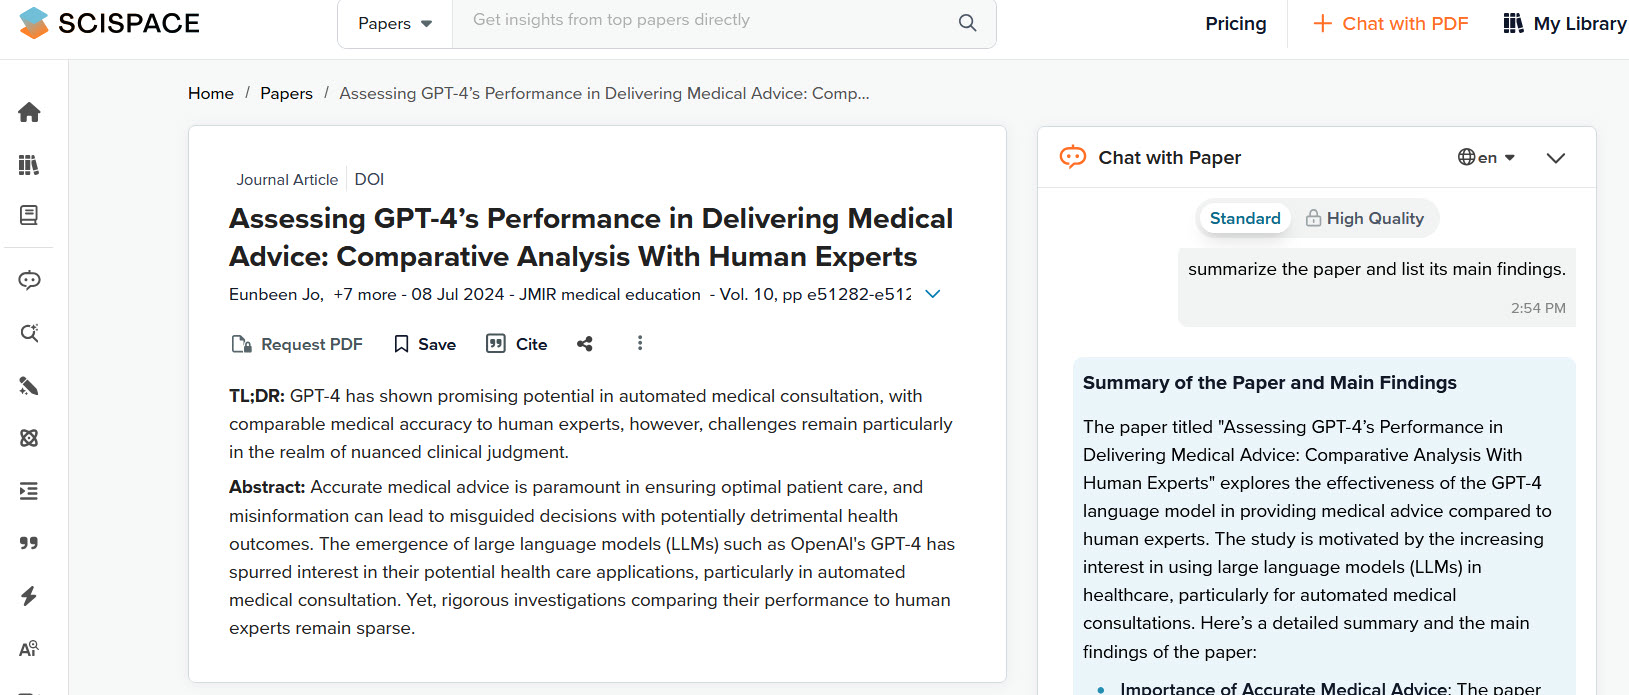Open the quotation marks citation sidebar icon

tap(29, 543)
